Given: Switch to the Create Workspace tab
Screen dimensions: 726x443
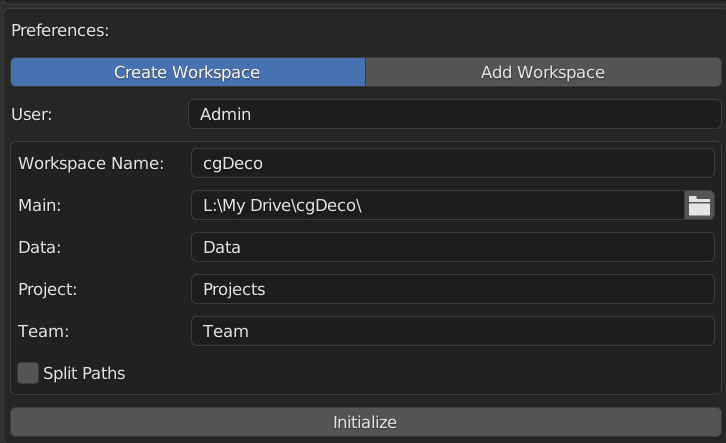Looking at the screenshot, I should [188, 72].
